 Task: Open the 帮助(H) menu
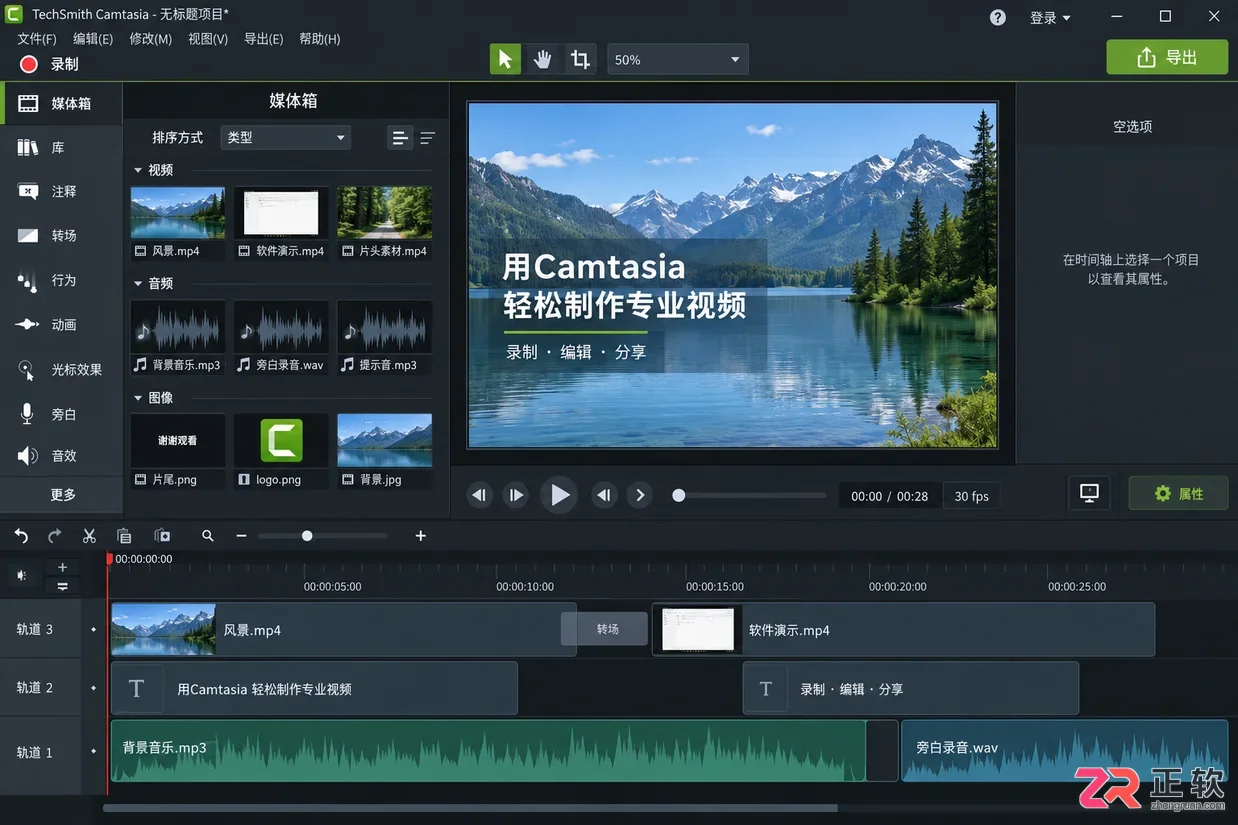click(320, 39)
